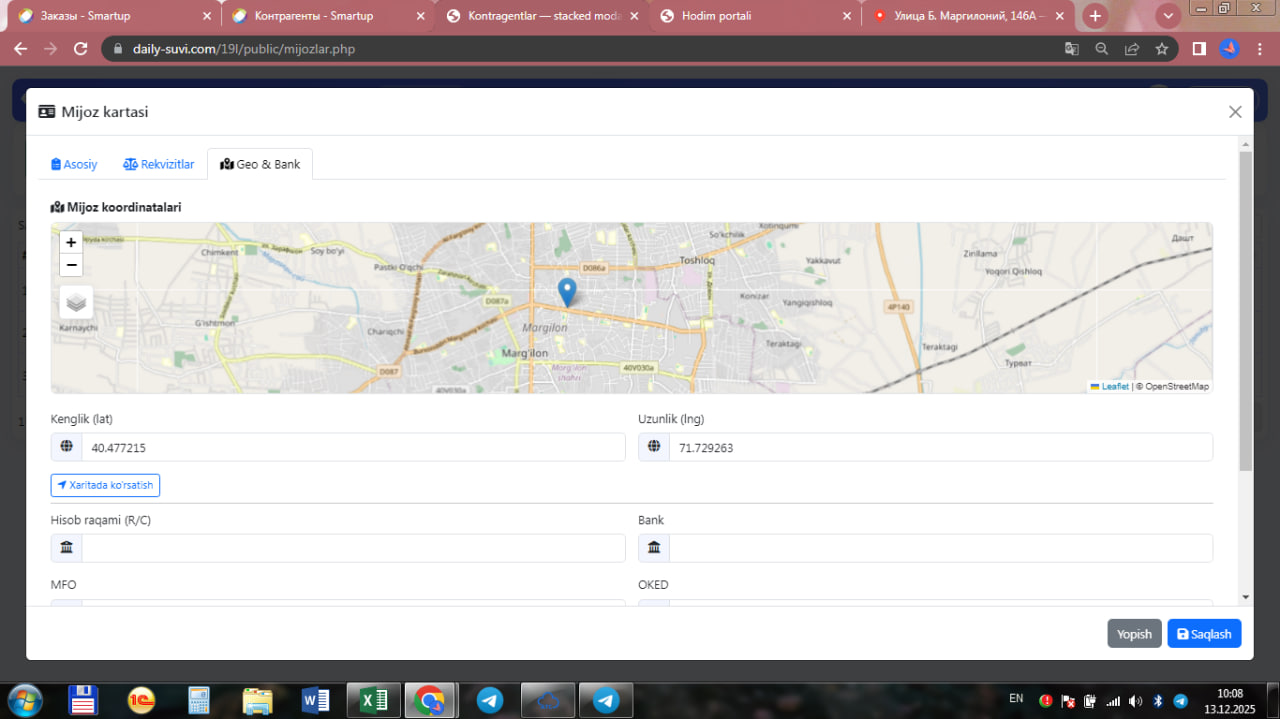This screenshot has height=719, width=1280.
Task: Zoom out on the map
Action: [x=71, y=265]
